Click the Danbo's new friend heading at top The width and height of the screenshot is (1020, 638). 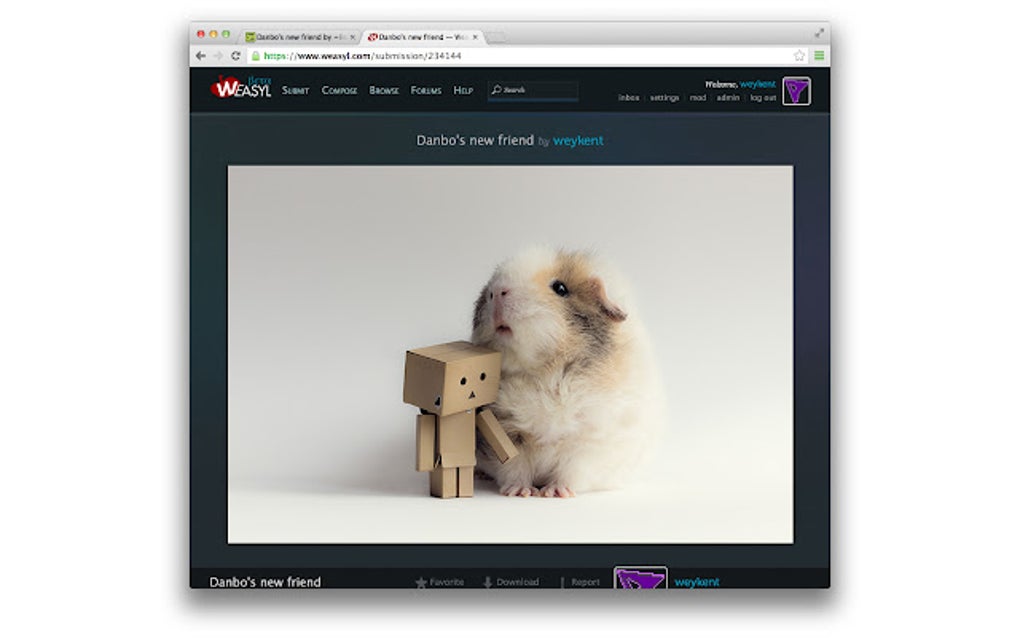[x=475, y=140]
